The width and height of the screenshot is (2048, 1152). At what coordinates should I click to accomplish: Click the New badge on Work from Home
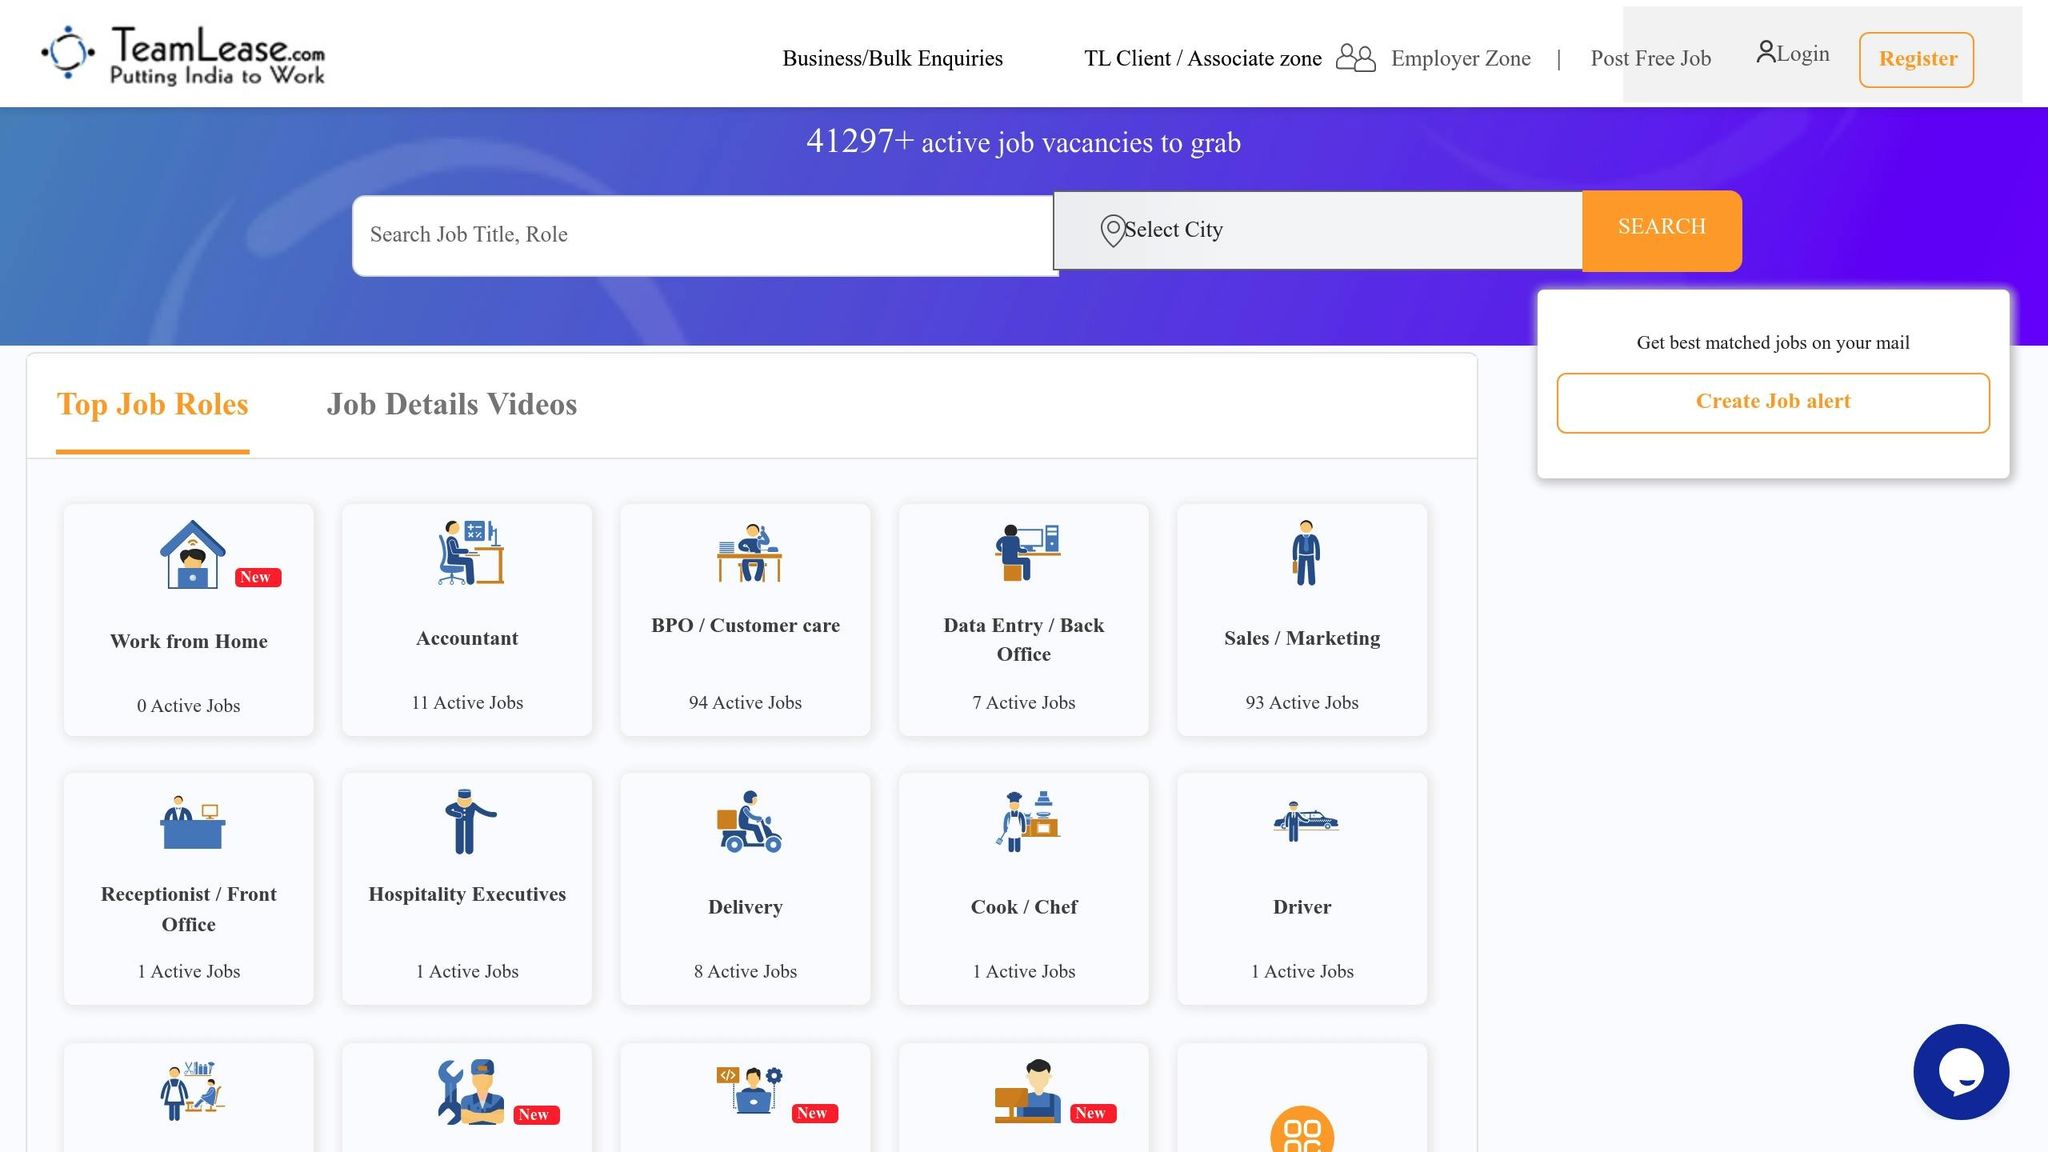click(258, 577)
